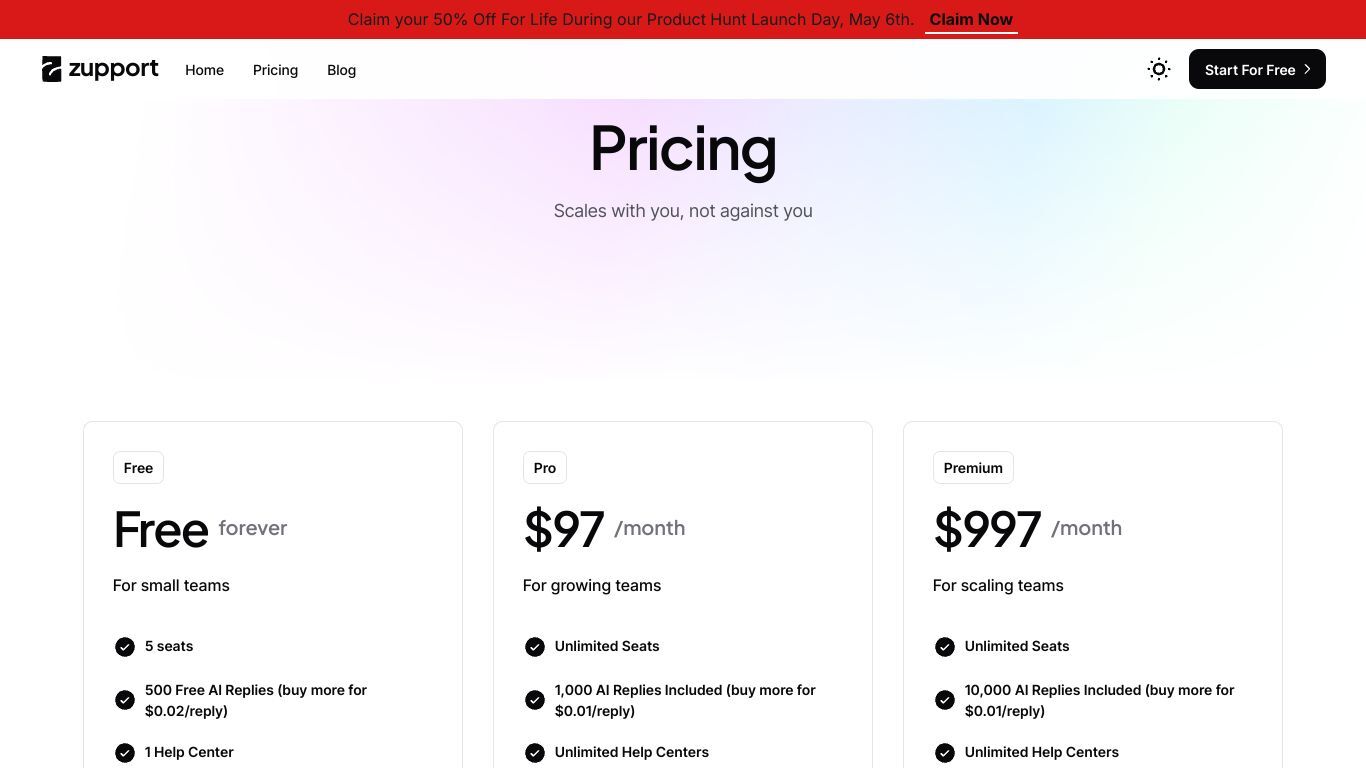Click the checkmark beside 10,000 AI Replies Included
1366x768 pixels.
pos(945,700)
